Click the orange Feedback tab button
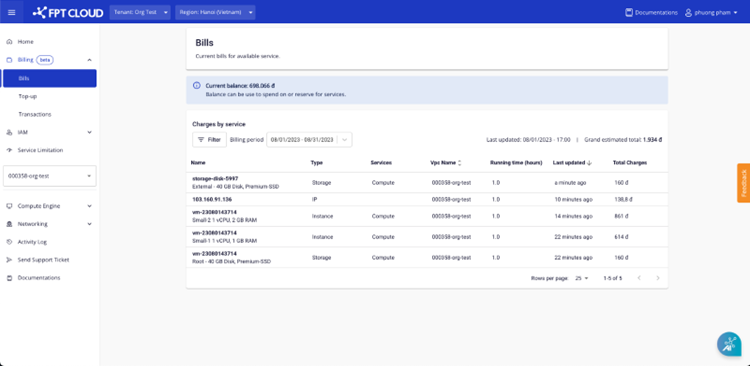750x366 pixels. 743,183
